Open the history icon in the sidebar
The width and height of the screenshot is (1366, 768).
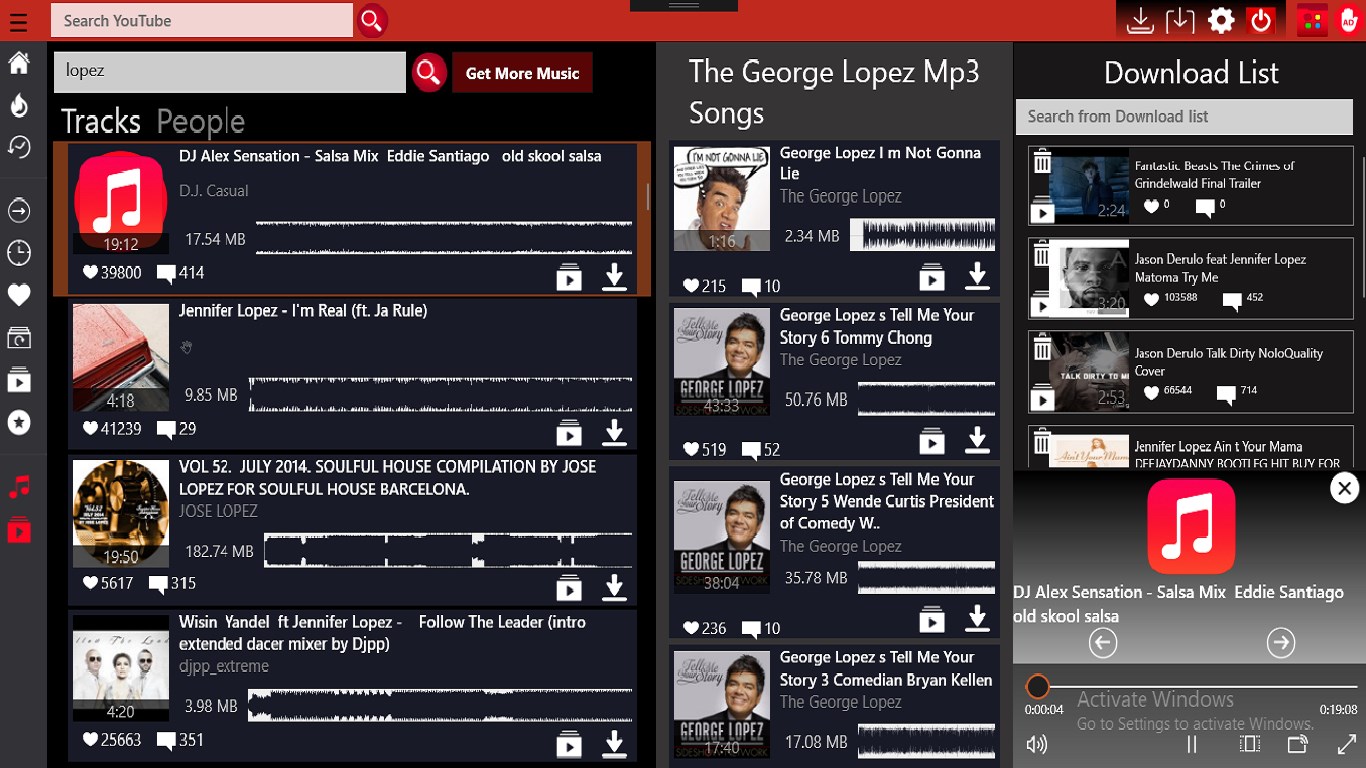[x=18, y=147]
